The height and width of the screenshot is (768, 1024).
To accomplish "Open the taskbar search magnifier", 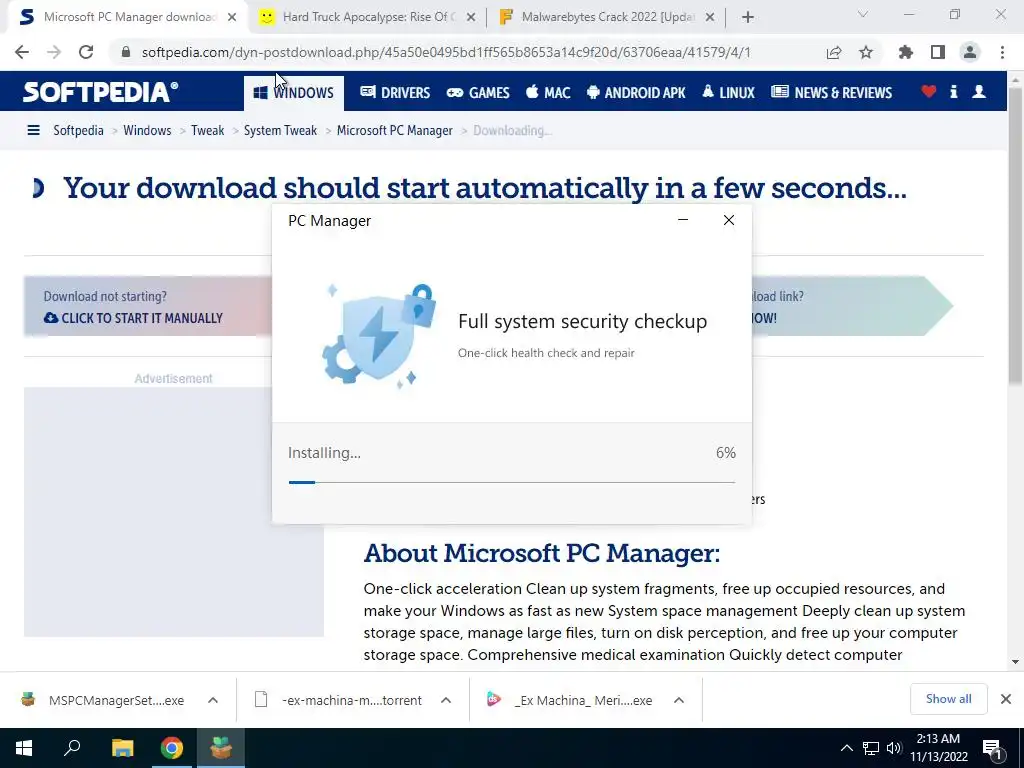I will tap(72, 748).
